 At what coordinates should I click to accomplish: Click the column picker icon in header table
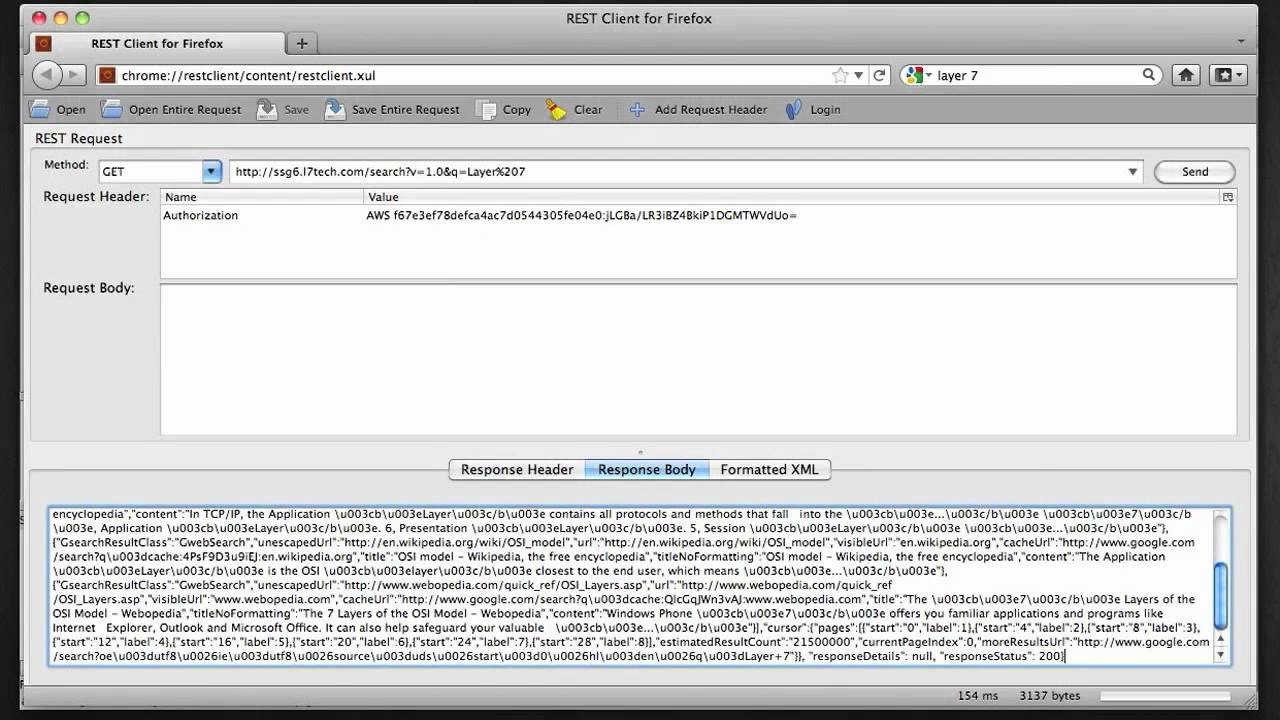point(1228,197)
